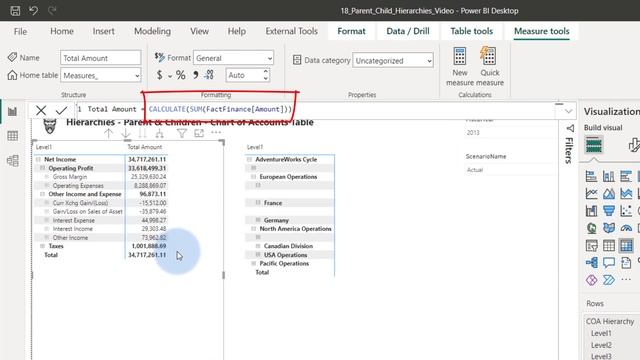Apply percentage format icon
The width and height of the screenshot is (640, 360).
point(180,75)
